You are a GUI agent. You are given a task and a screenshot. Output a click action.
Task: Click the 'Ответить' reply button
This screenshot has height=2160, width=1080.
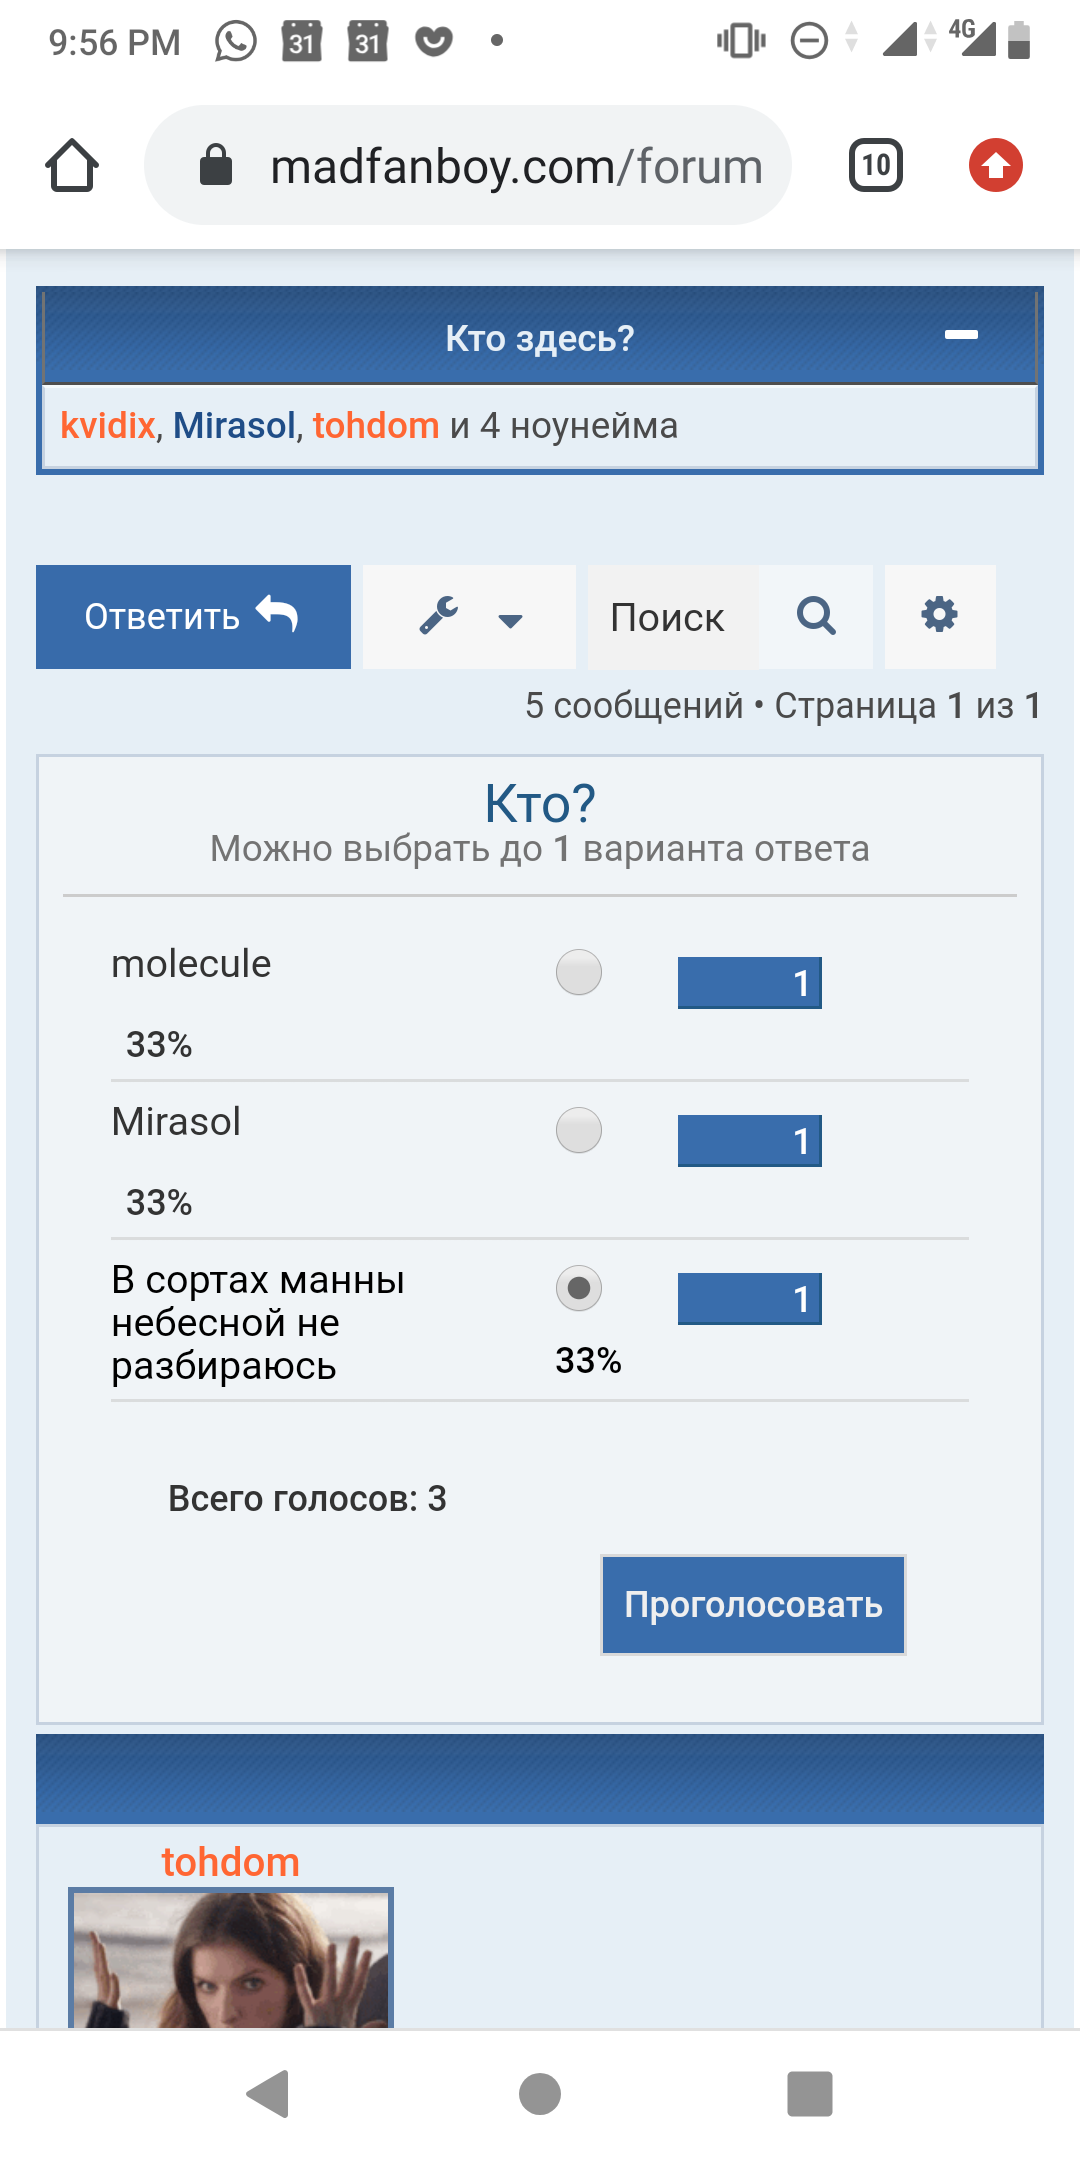click(193, 616)
